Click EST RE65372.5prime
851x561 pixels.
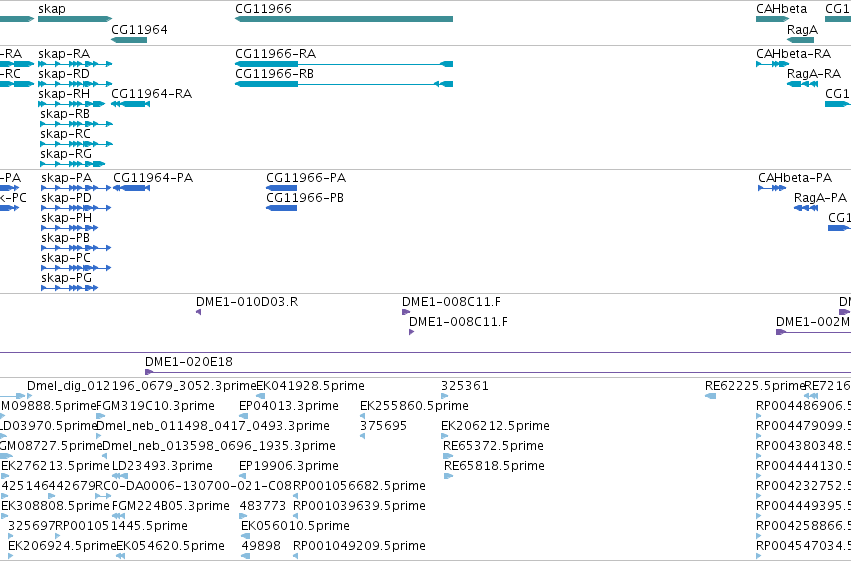click(493, 446)
